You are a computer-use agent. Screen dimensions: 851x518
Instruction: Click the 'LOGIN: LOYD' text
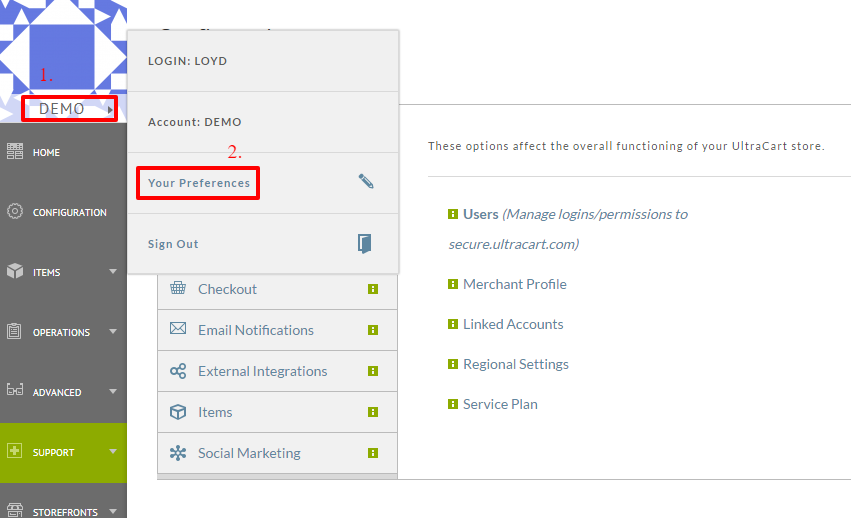click(187, 61)
